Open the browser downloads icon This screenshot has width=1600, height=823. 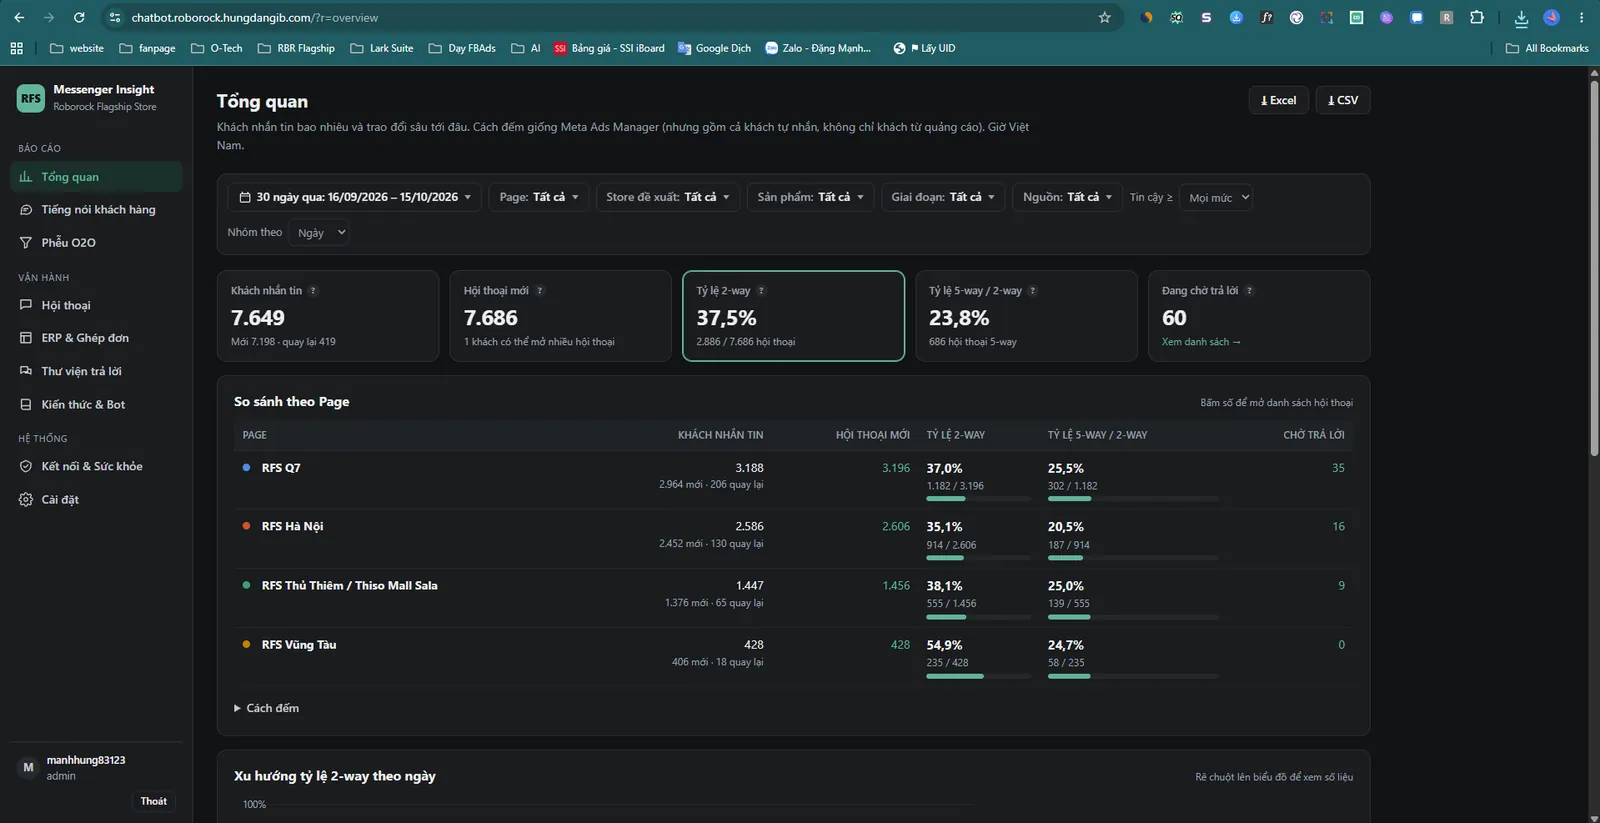[x=1521, y=18]
